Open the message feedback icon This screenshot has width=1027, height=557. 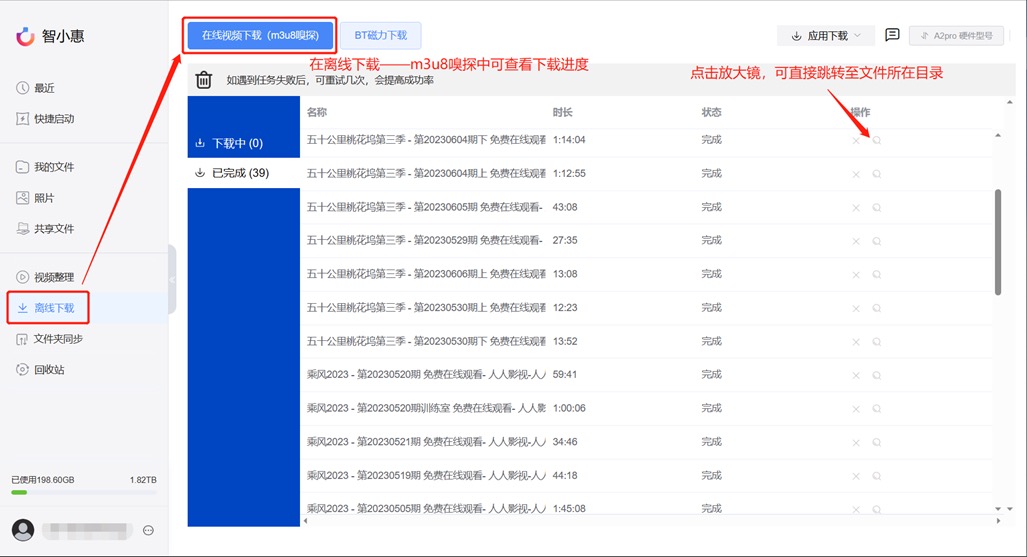[x=892, y=35]
